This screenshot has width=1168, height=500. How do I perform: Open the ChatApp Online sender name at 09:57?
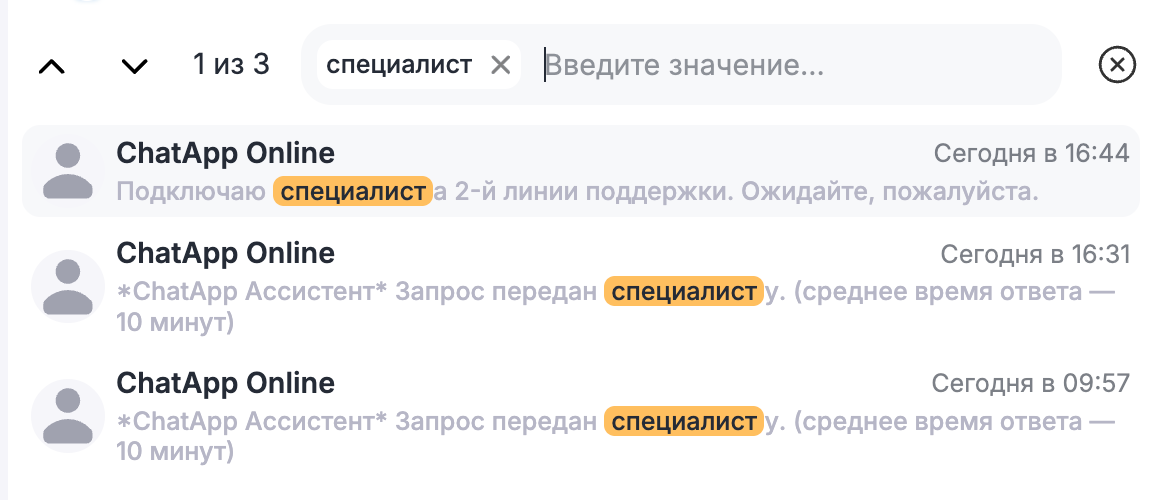225,383
